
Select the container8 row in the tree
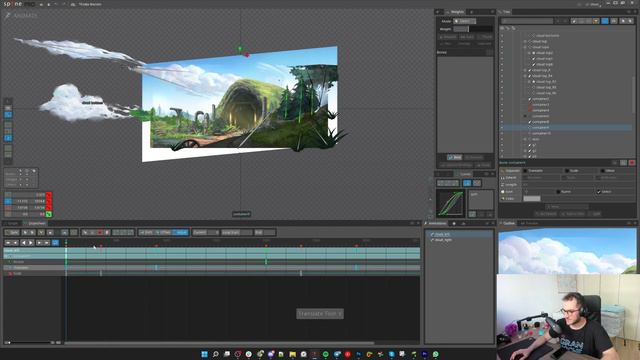567,122
